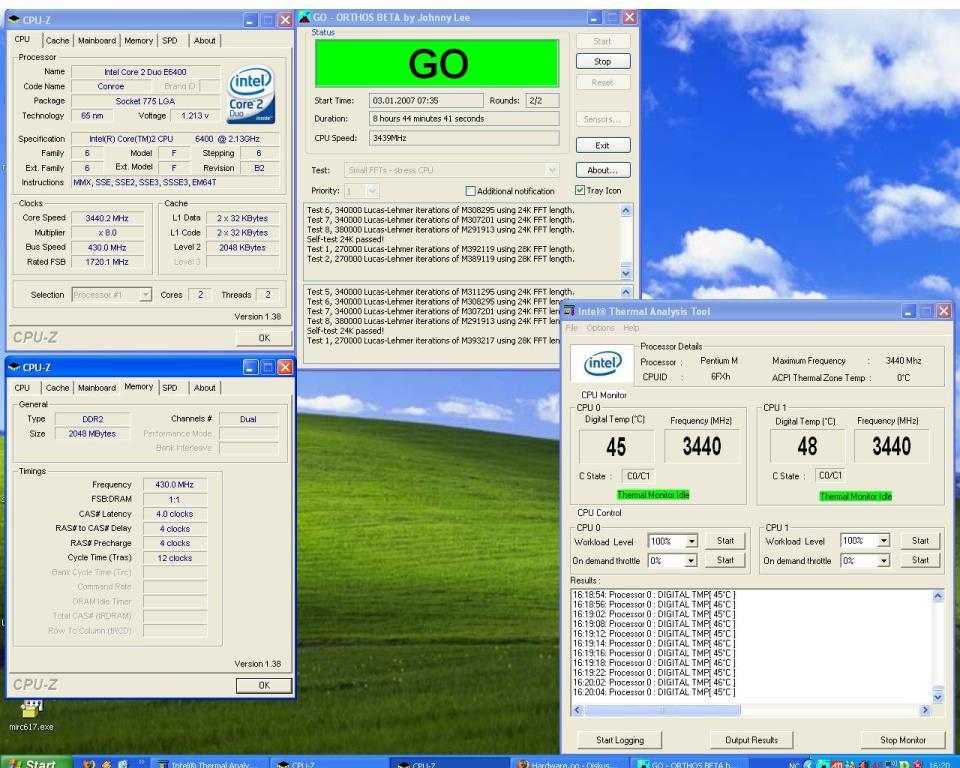Open CPU 1 On demand throttle dropdown

(883, 560)
